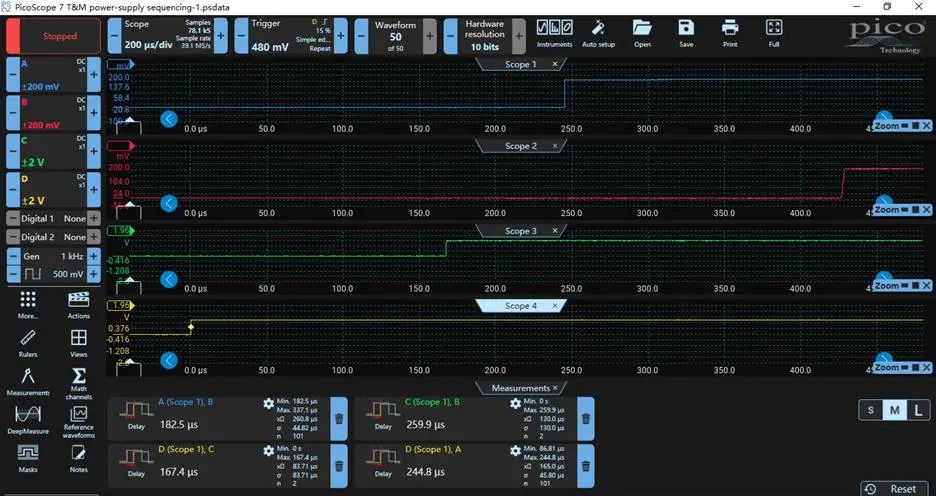Close the Scope 3 tab
This screenshot has height=496, width=936.
point(555,231)
